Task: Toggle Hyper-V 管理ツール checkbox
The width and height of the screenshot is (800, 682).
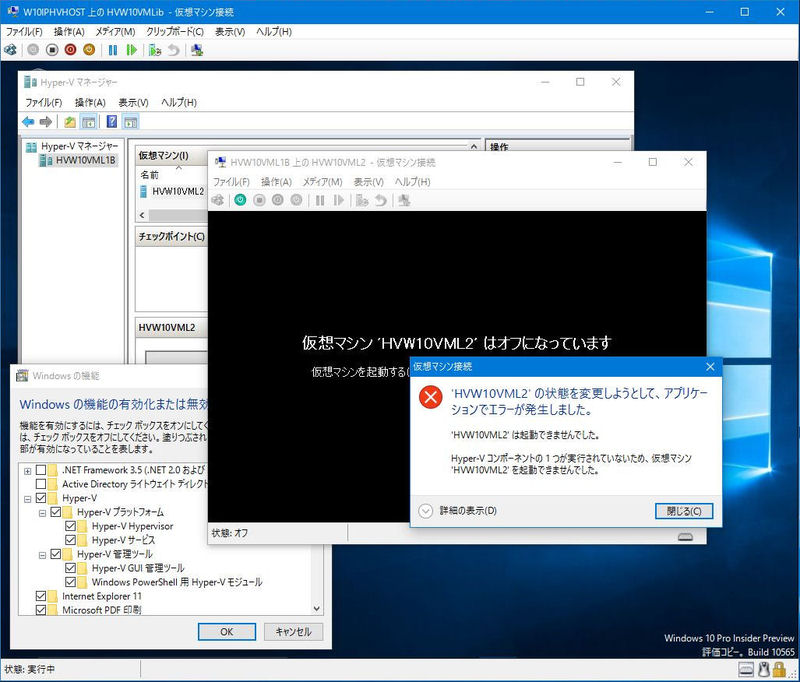Action: (56, 554)
